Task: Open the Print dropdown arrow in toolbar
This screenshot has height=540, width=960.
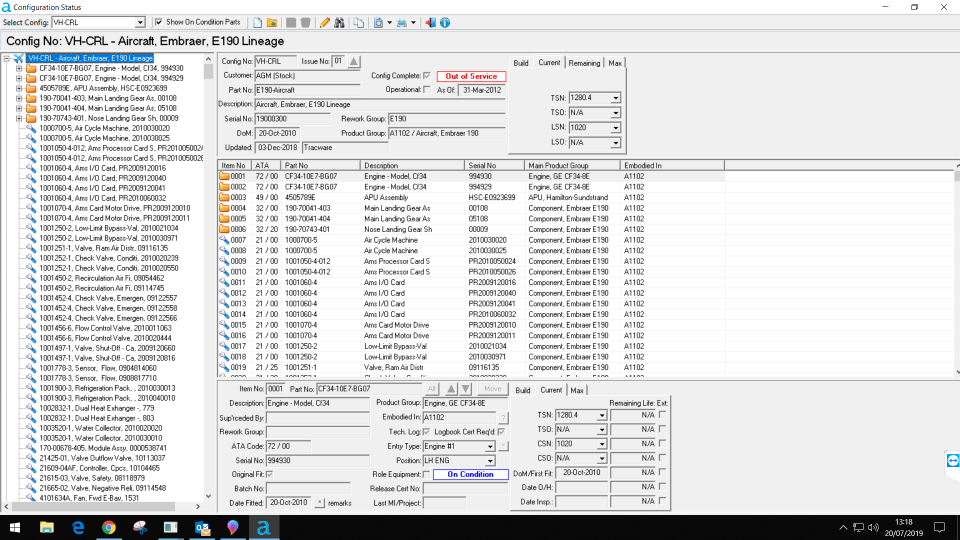Action: (413, 23)
